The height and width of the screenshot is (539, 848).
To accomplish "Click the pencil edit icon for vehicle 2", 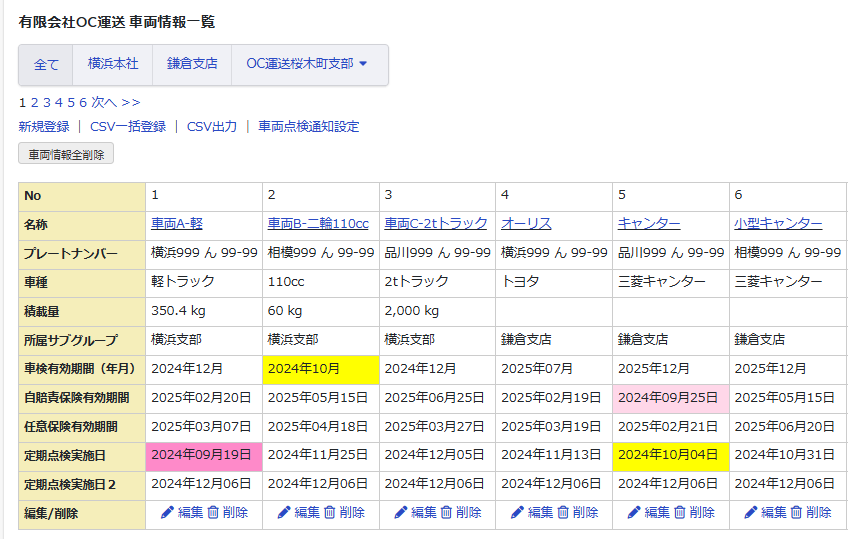I will click(x=284, y=512).
